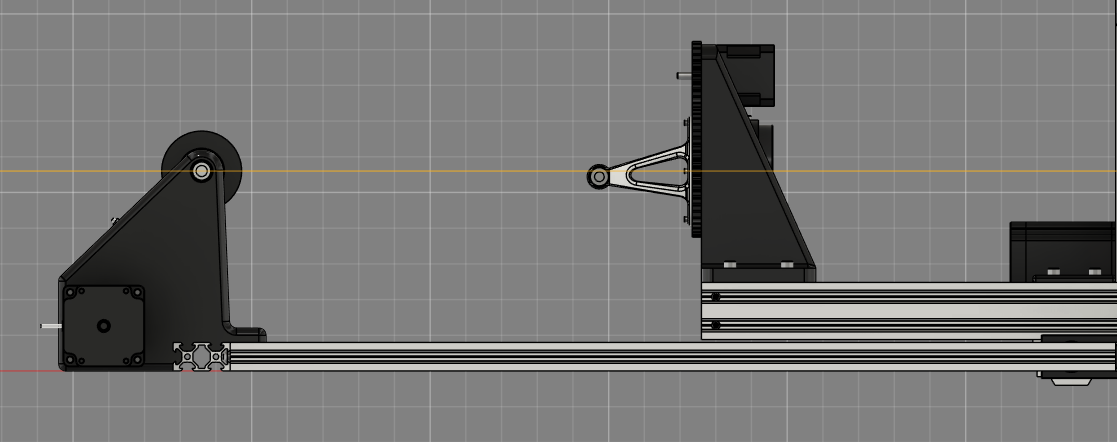Click the pulley's center axle hole
This screenshot has width=1117, height=442.
point(201,172)
